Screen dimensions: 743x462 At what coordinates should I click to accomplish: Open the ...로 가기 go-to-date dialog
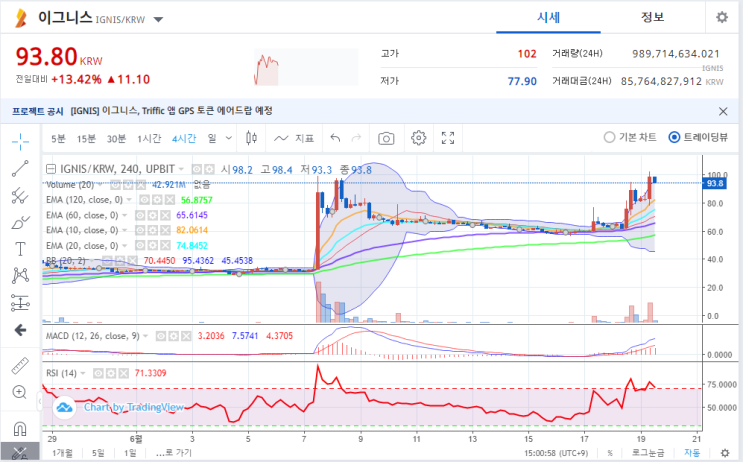point(174,453)
